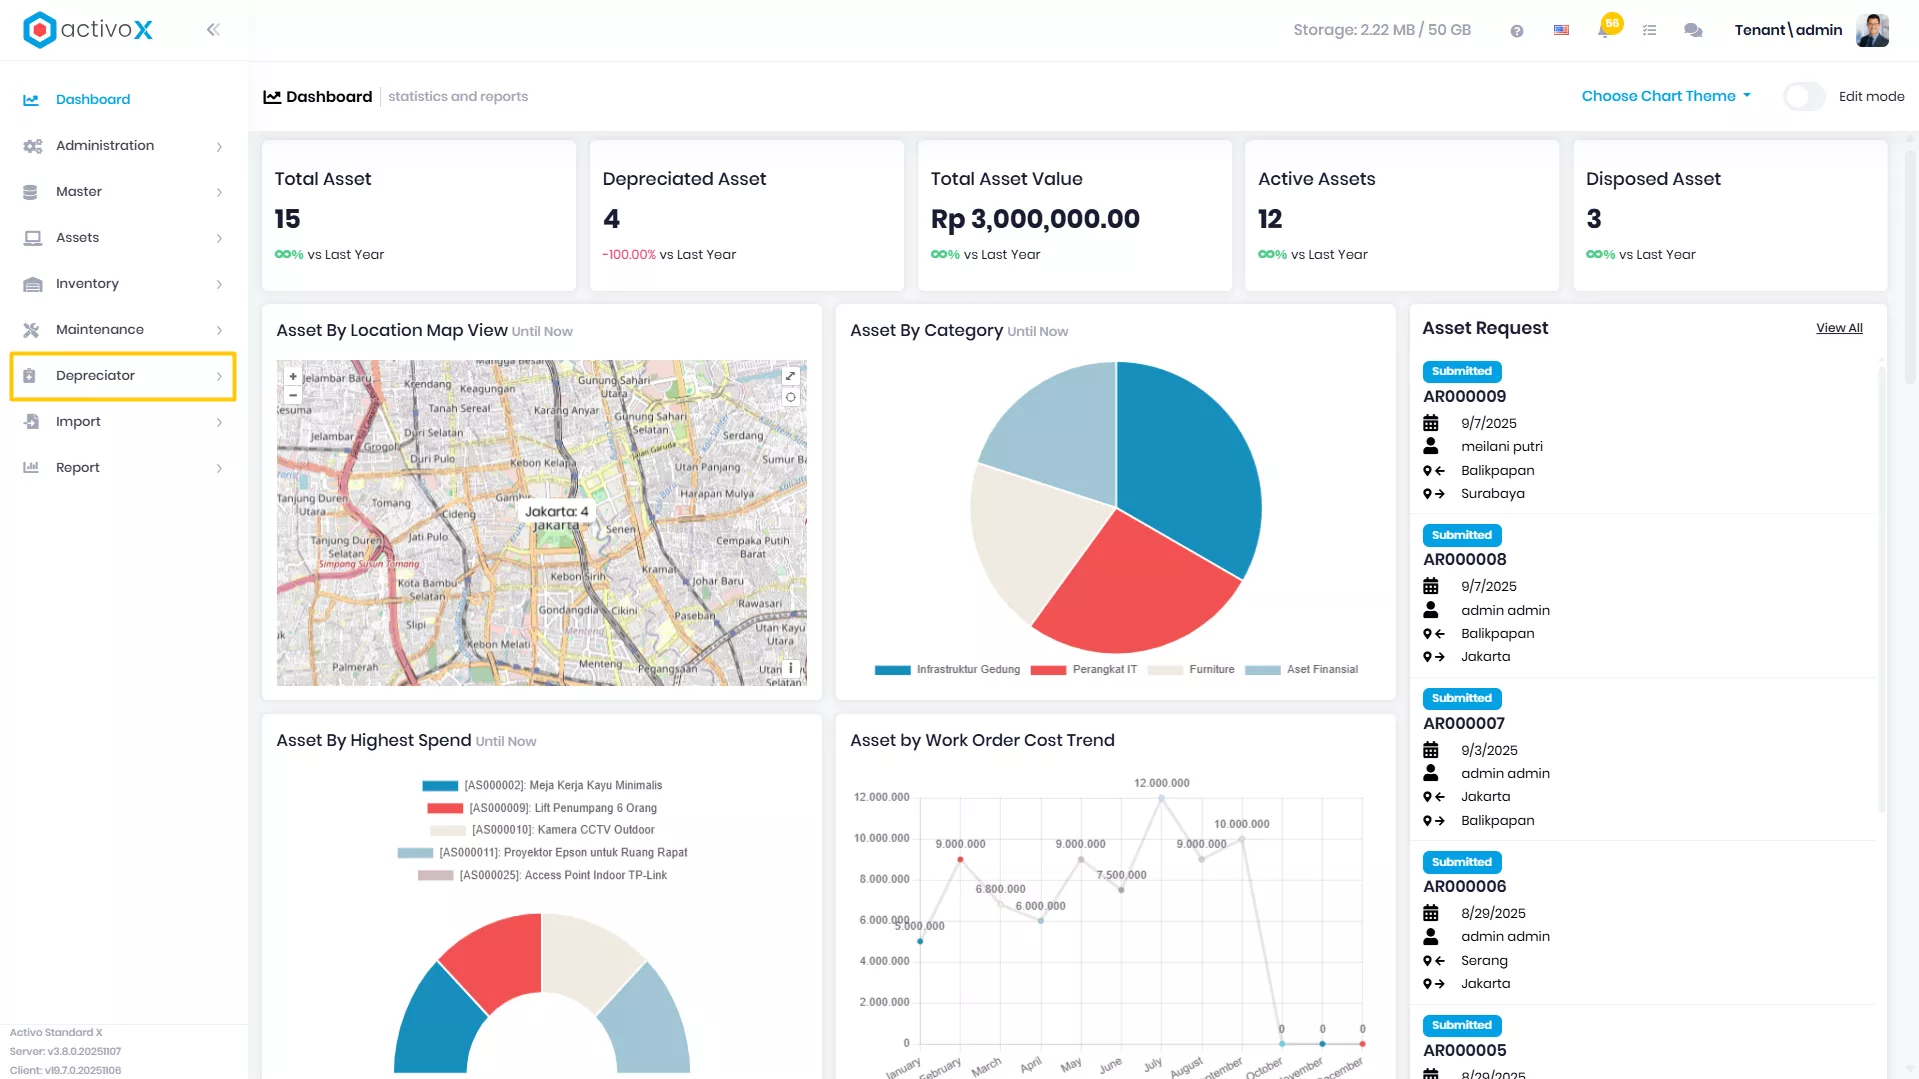
Task: Open the chat messages icon
Action: 1693,31
